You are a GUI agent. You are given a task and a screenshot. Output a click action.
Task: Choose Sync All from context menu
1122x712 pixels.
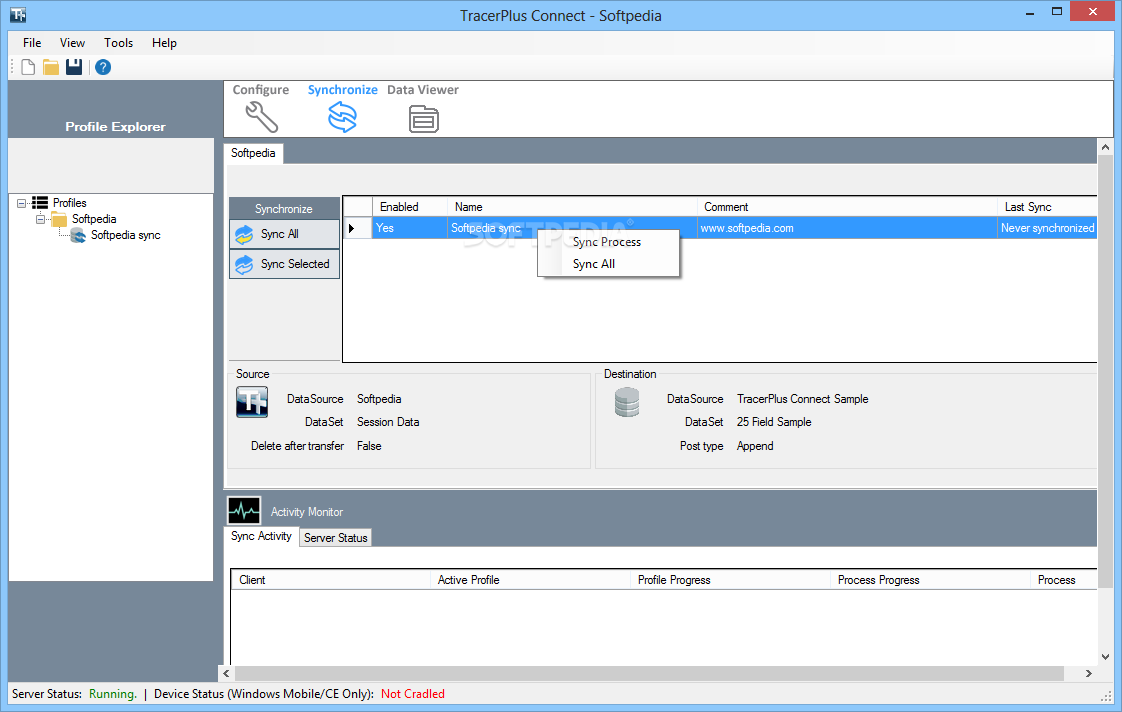click(594, 264)
